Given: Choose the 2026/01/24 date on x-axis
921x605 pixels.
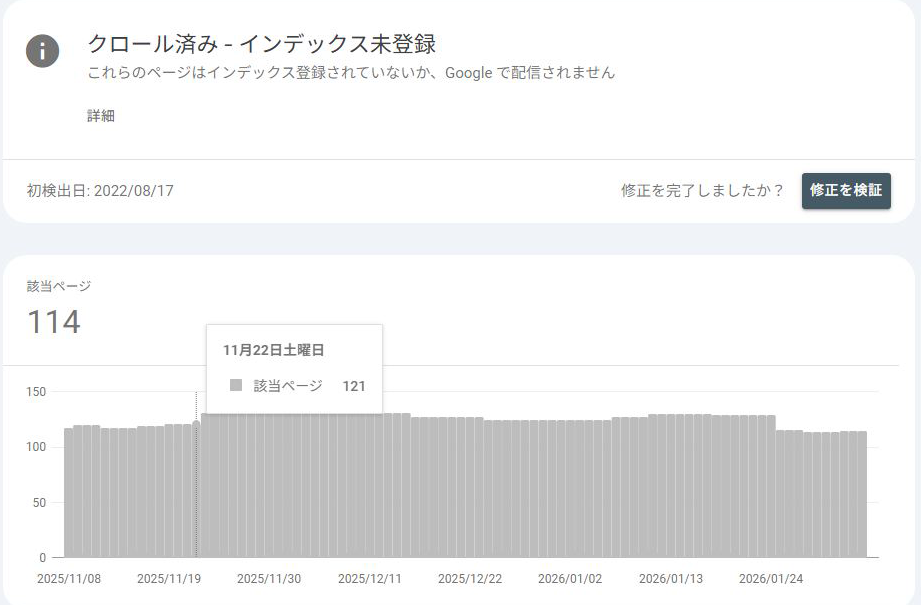Looking at the screenshot, I should click(x=769, y=579).
